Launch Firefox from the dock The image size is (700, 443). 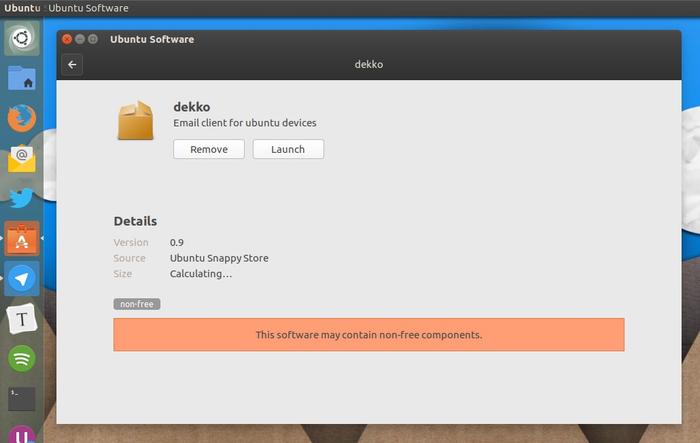[x=22, y=118]
